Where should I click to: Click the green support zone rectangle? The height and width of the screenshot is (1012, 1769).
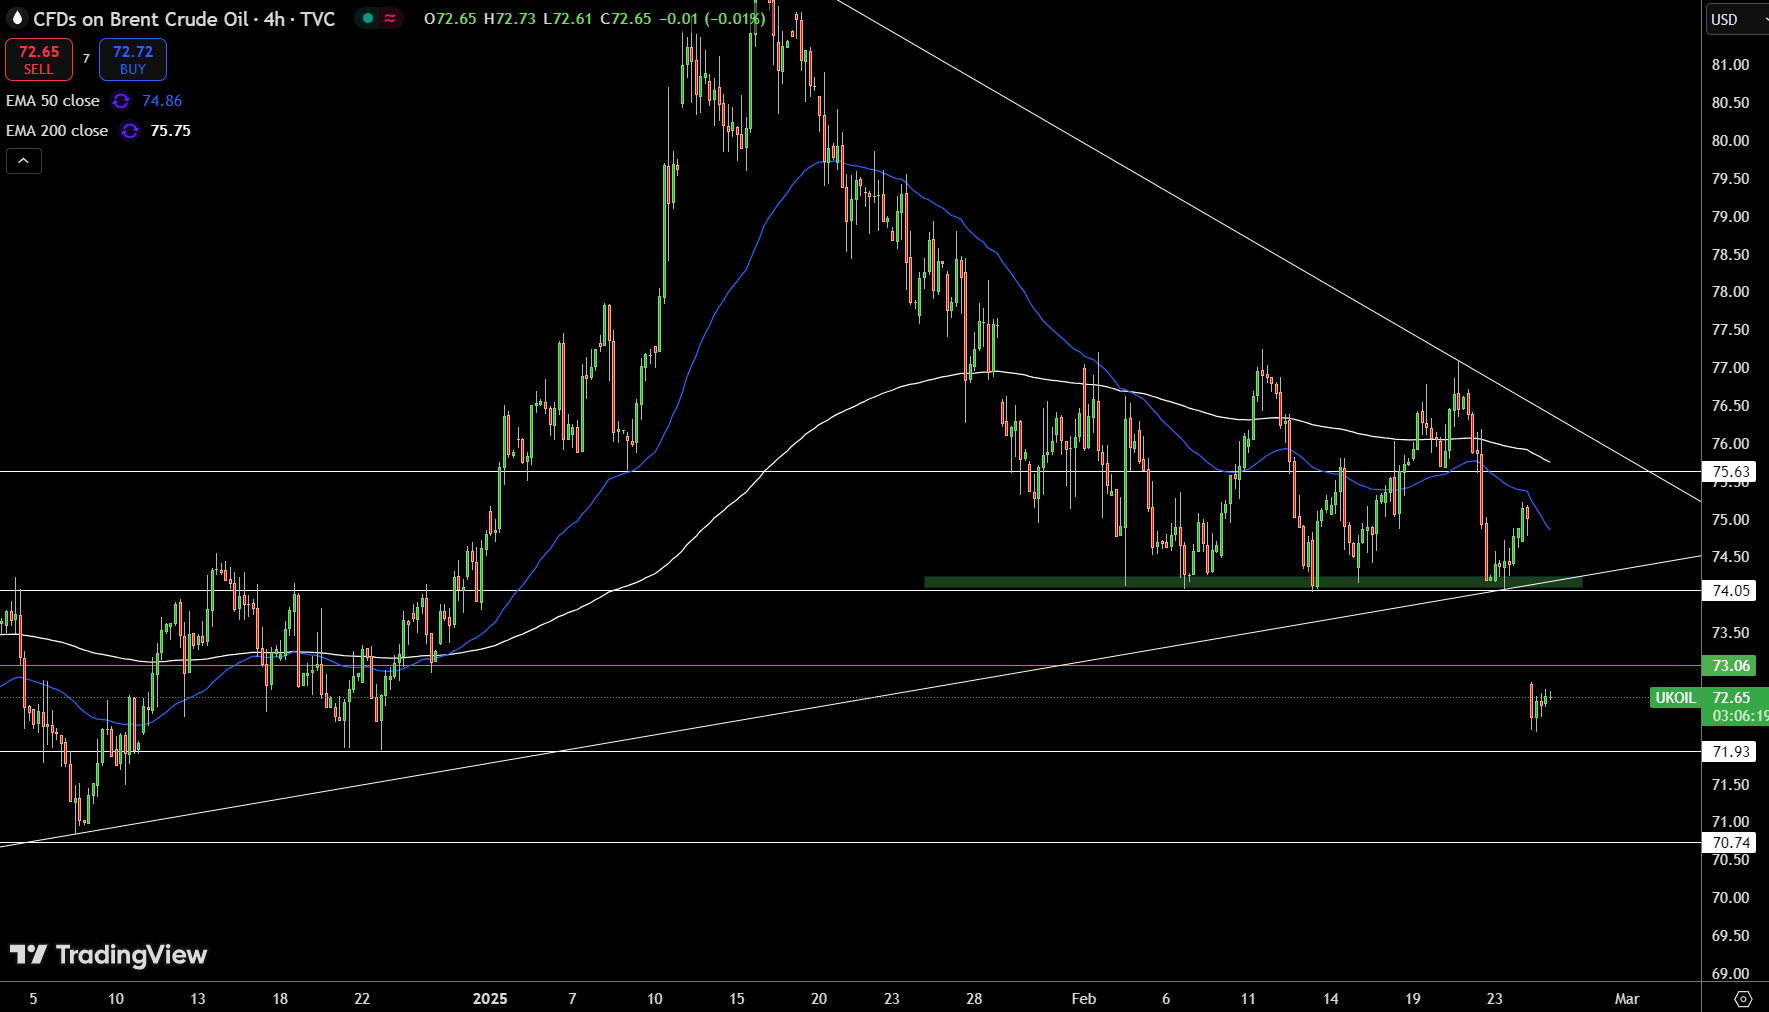(x=1253, y=581)
